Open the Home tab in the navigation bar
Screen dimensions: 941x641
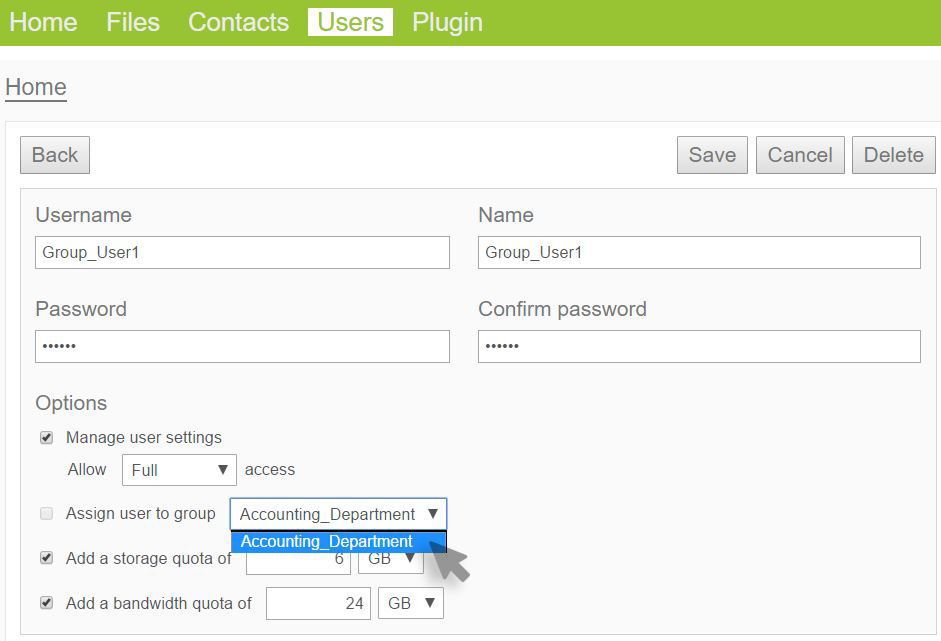[43, 22]
